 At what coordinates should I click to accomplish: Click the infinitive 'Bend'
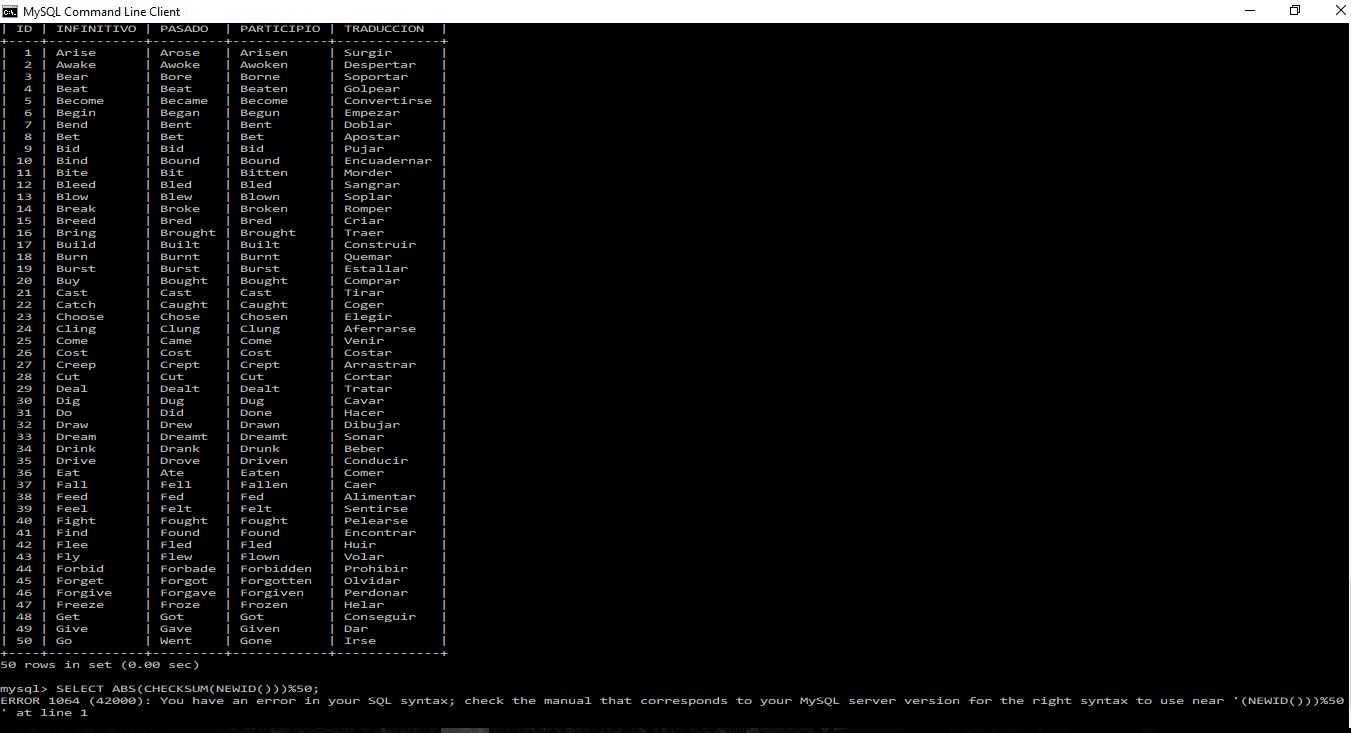72,125
